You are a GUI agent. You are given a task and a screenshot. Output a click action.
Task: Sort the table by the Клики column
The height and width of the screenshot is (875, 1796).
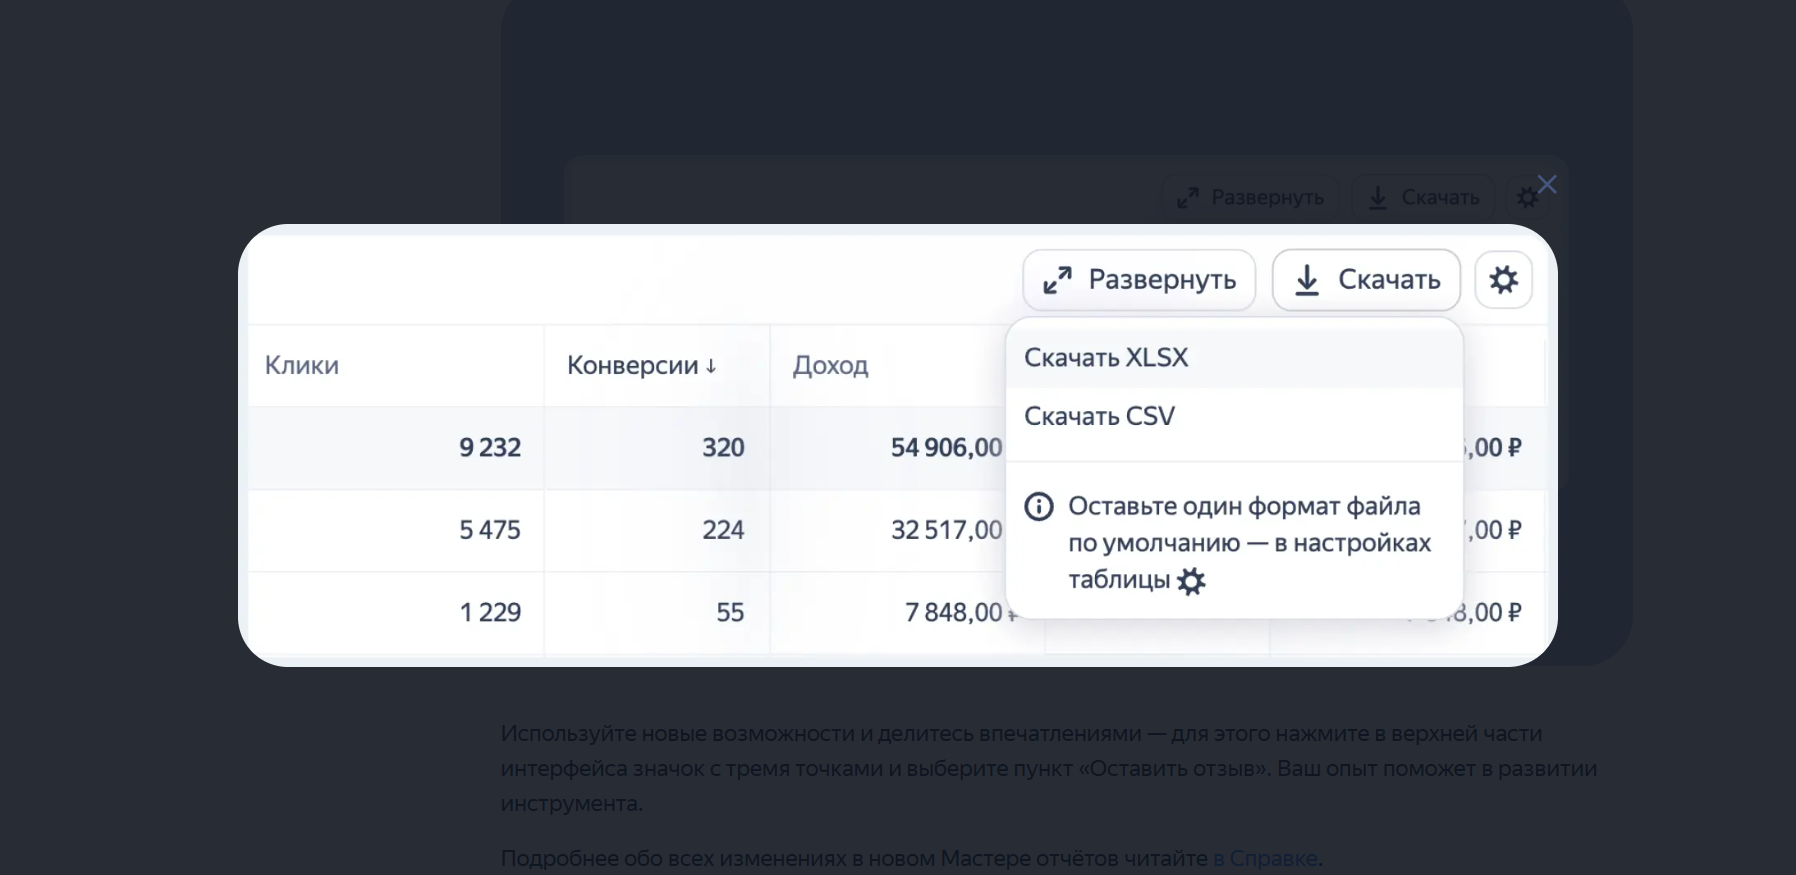pos(301,365)
